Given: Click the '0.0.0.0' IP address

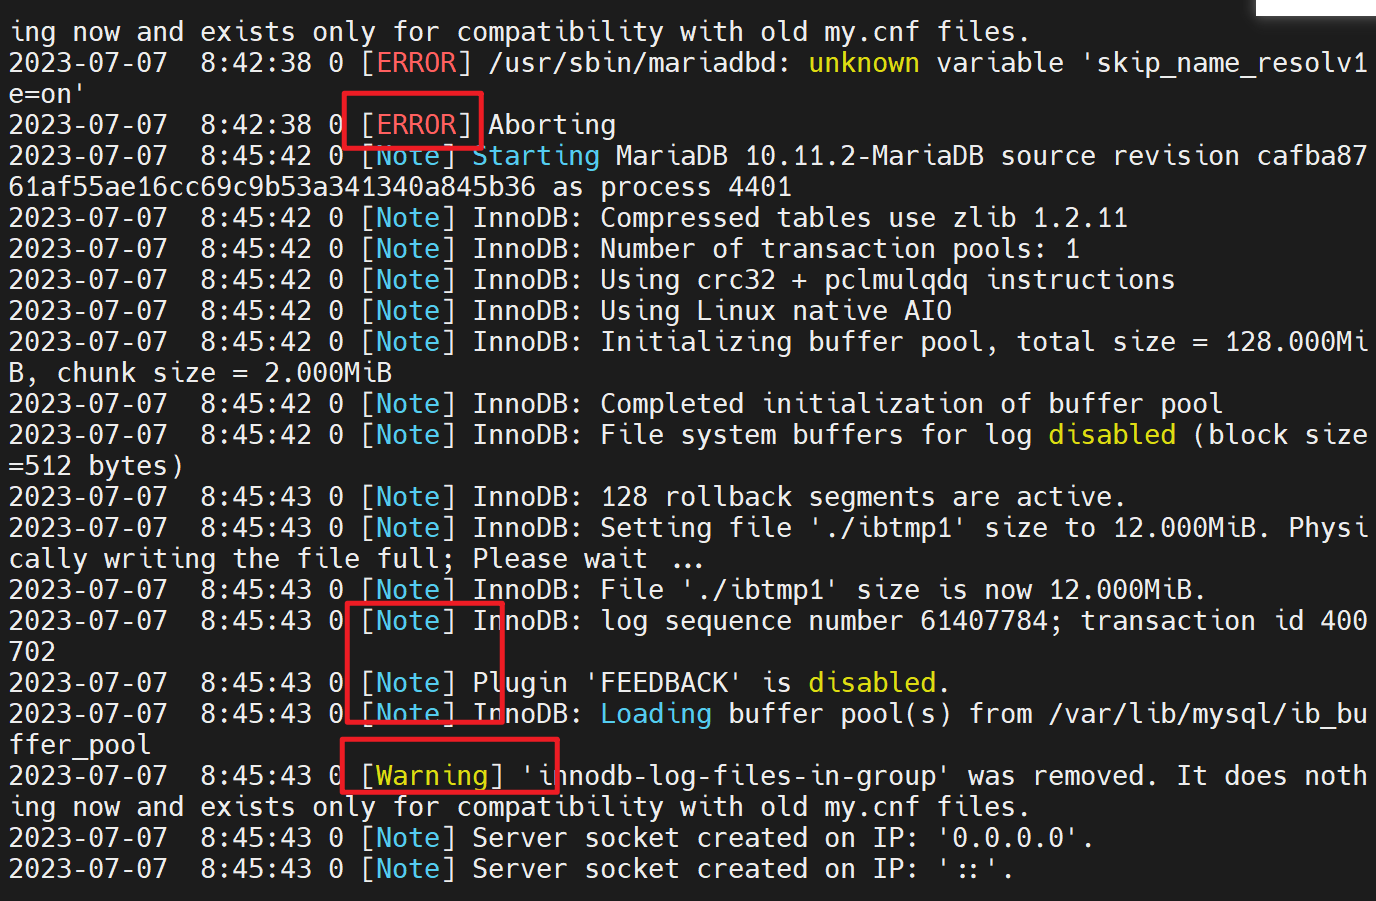Looking at the screenshot, I should (x=1007, y=838).
